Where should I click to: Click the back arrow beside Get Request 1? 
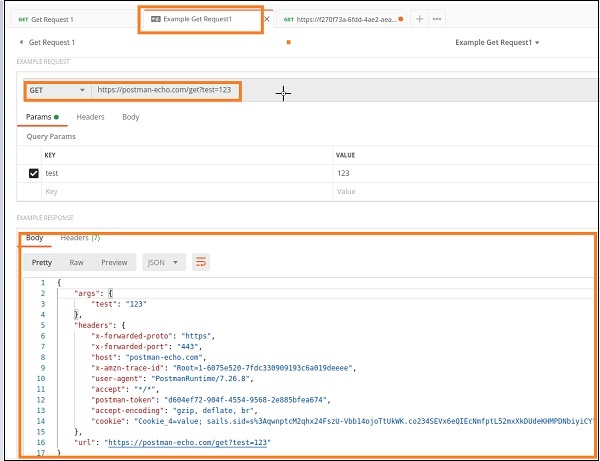[x=21, y=43]
